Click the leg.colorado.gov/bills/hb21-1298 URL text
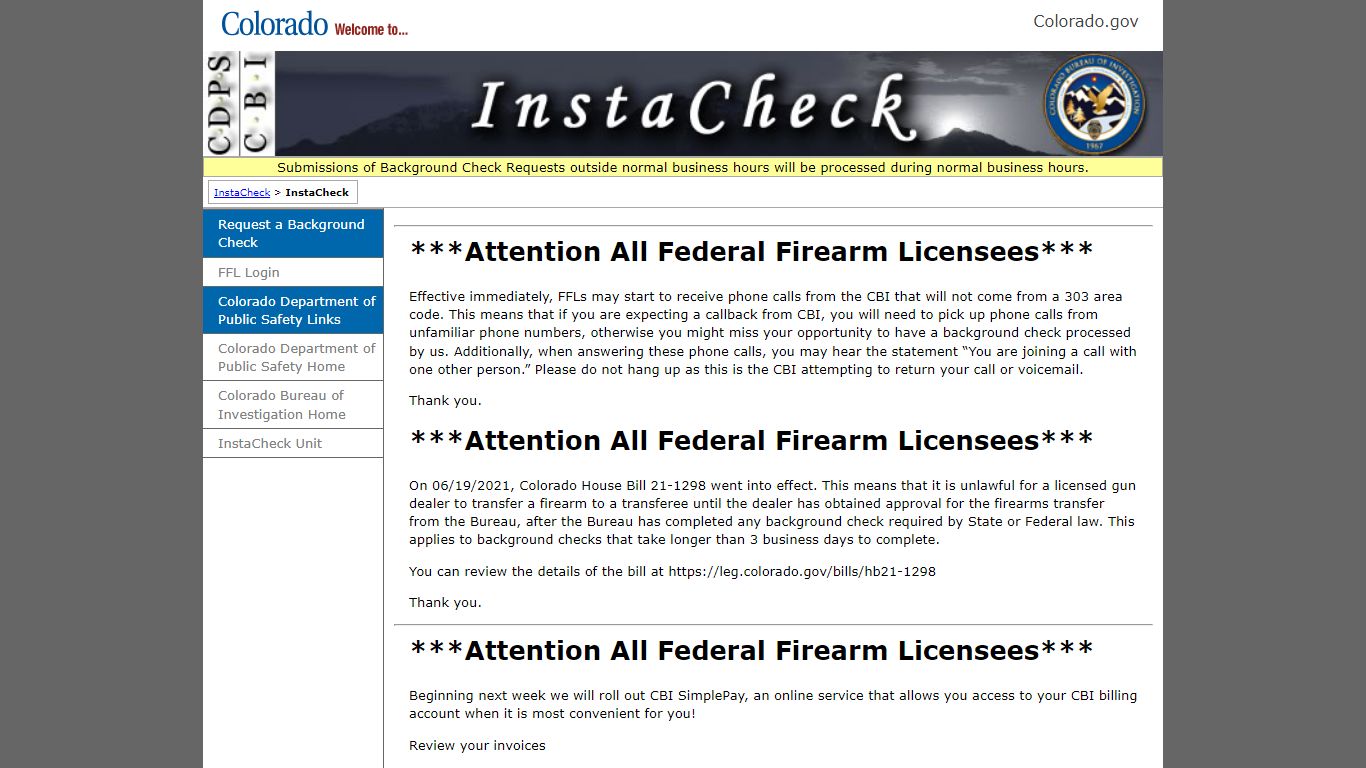This screenshot has width=1366, height=768. click(802, 571)
